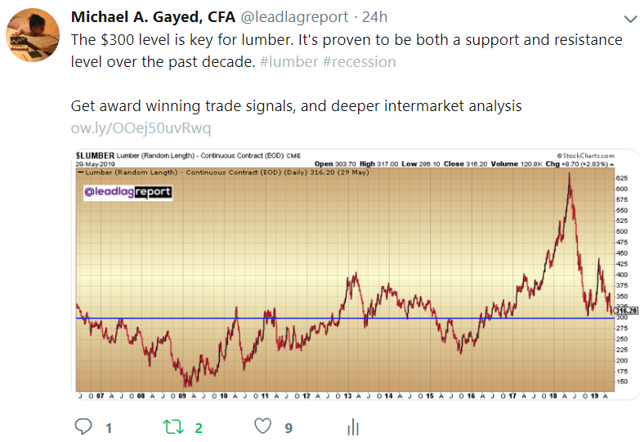The height and width of the screenshot is (442, 640).
Task: Open tweet analytics bar chart icon
Action: tap(353, 427)
